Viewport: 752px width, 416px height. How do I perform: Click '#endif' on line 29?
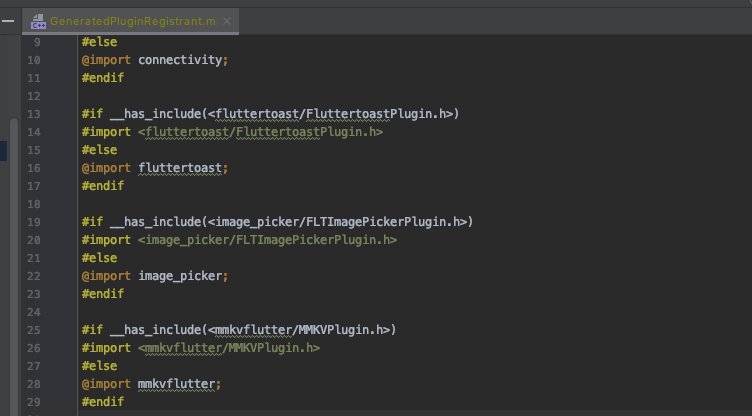tap(103, 402)
